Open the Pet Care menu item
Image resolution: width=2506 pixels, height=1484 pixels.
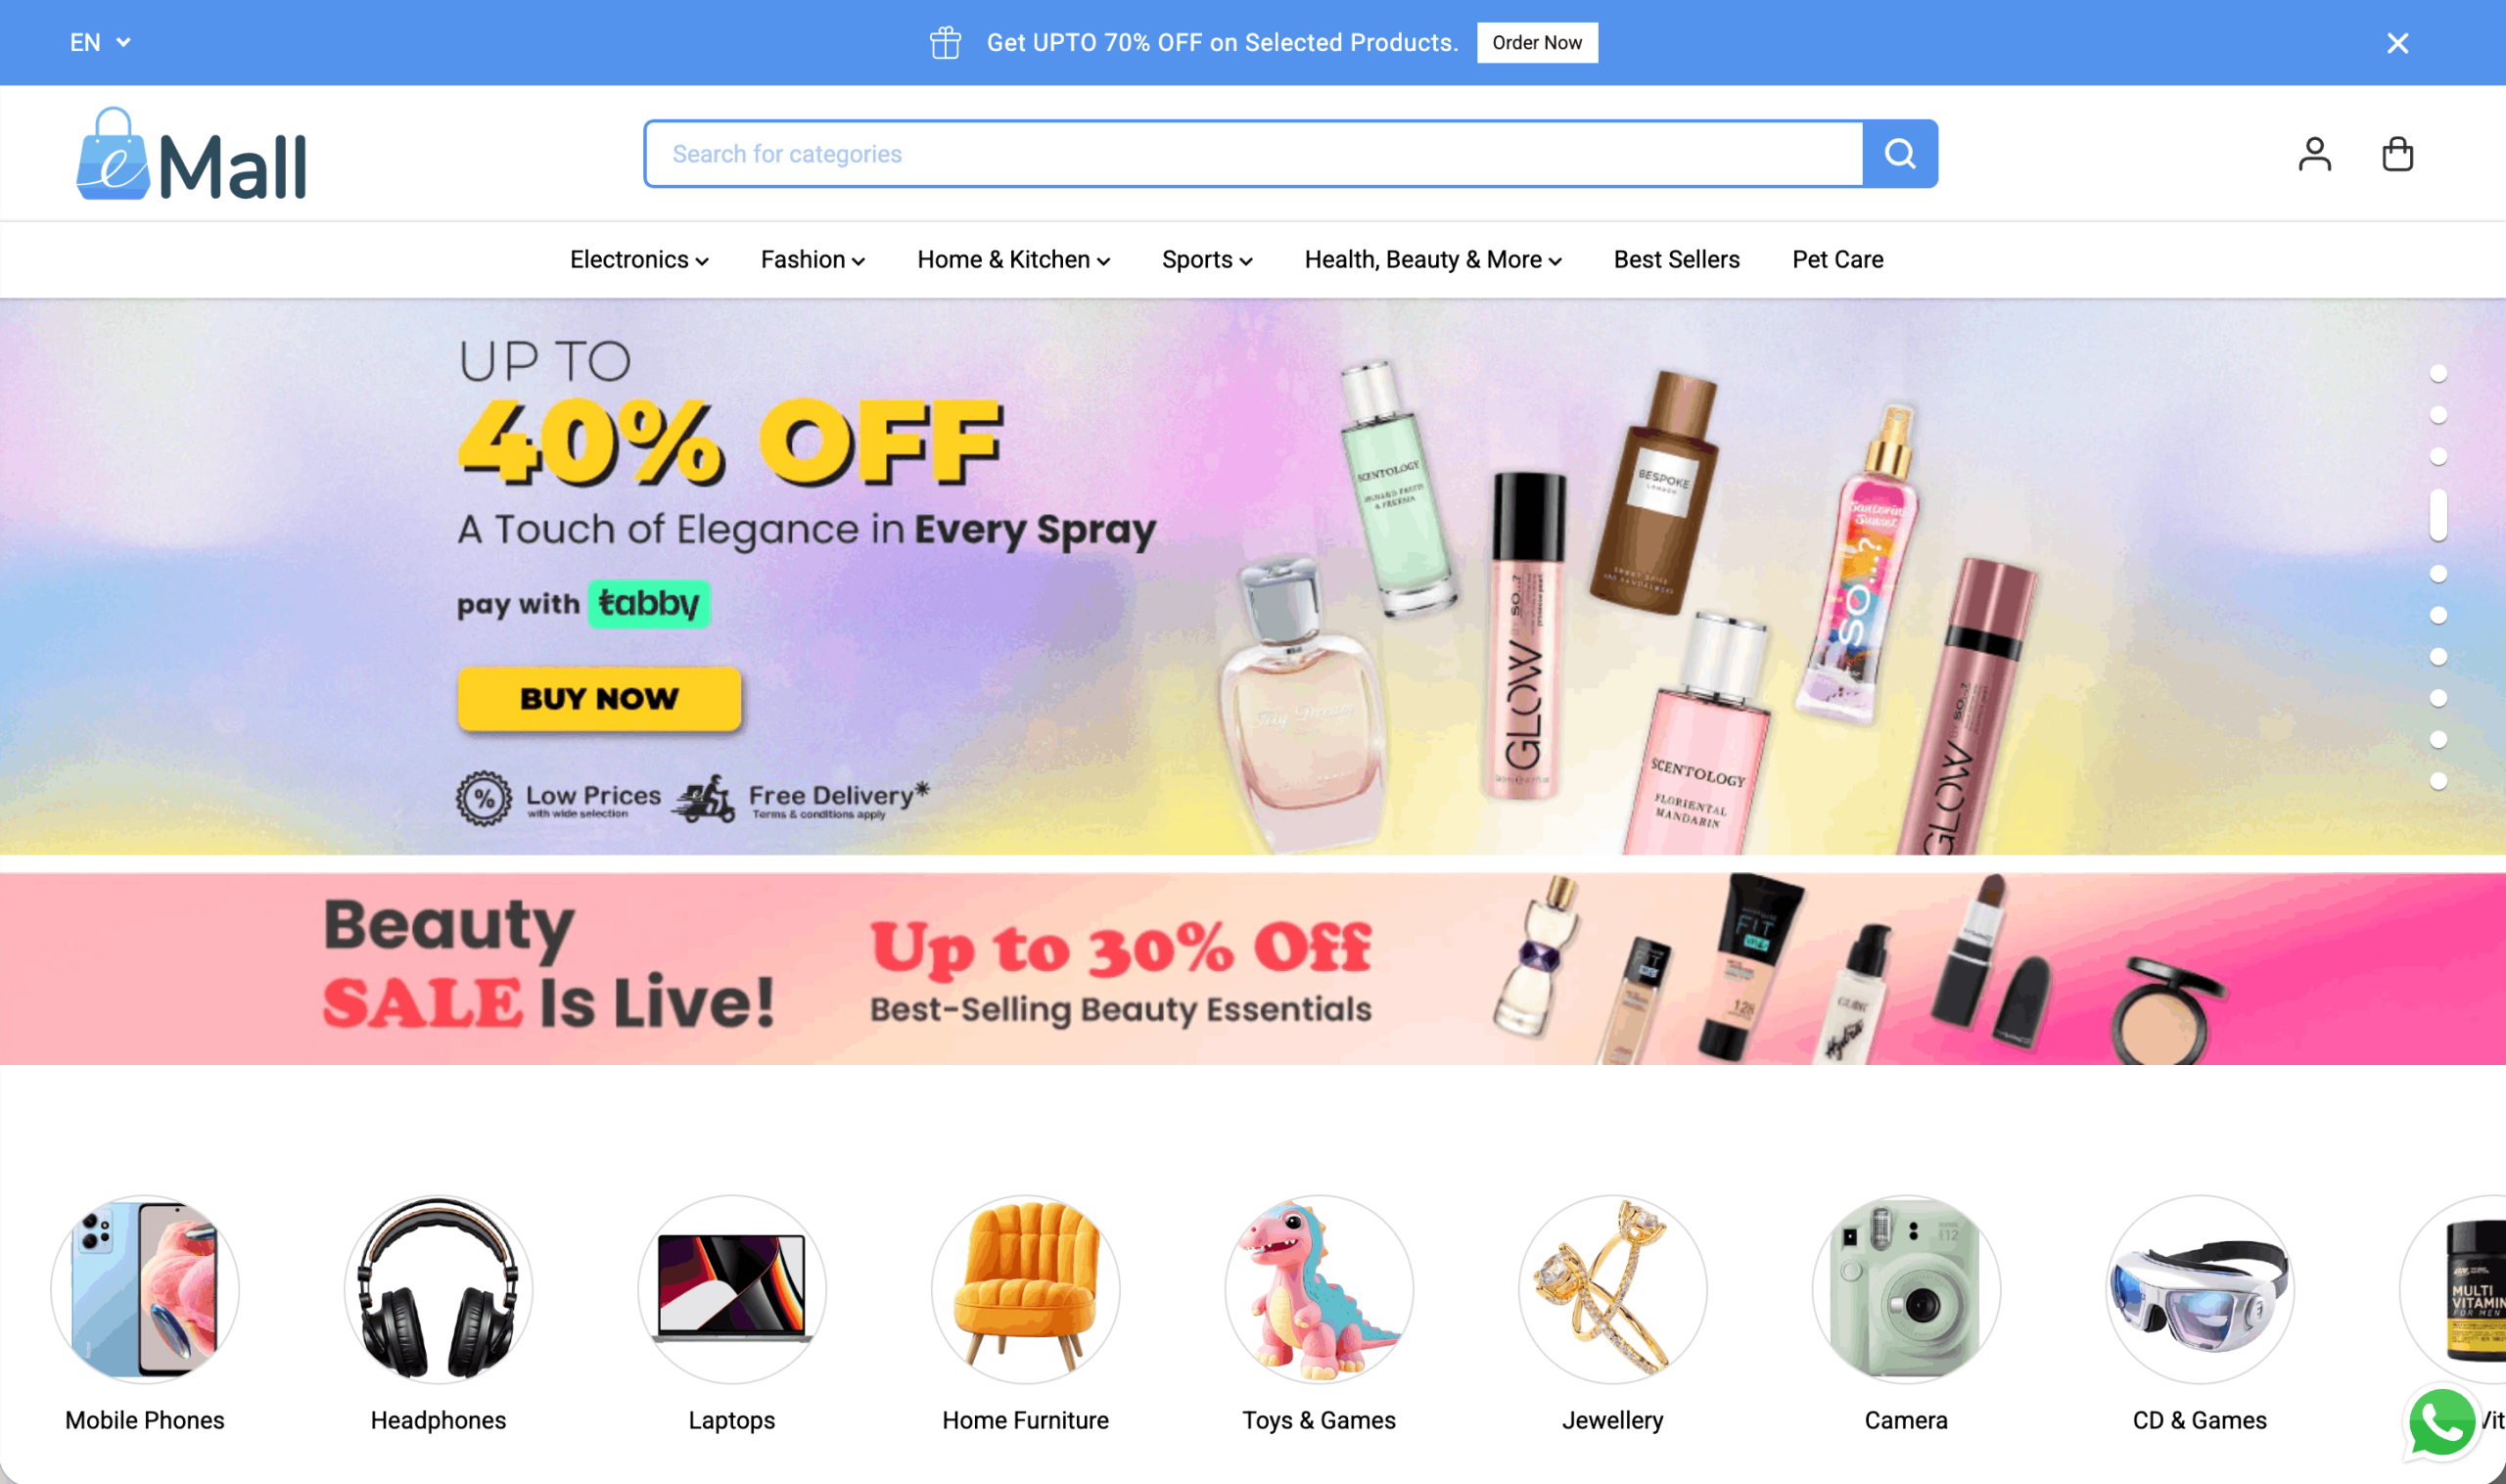tap(1837, 260)
